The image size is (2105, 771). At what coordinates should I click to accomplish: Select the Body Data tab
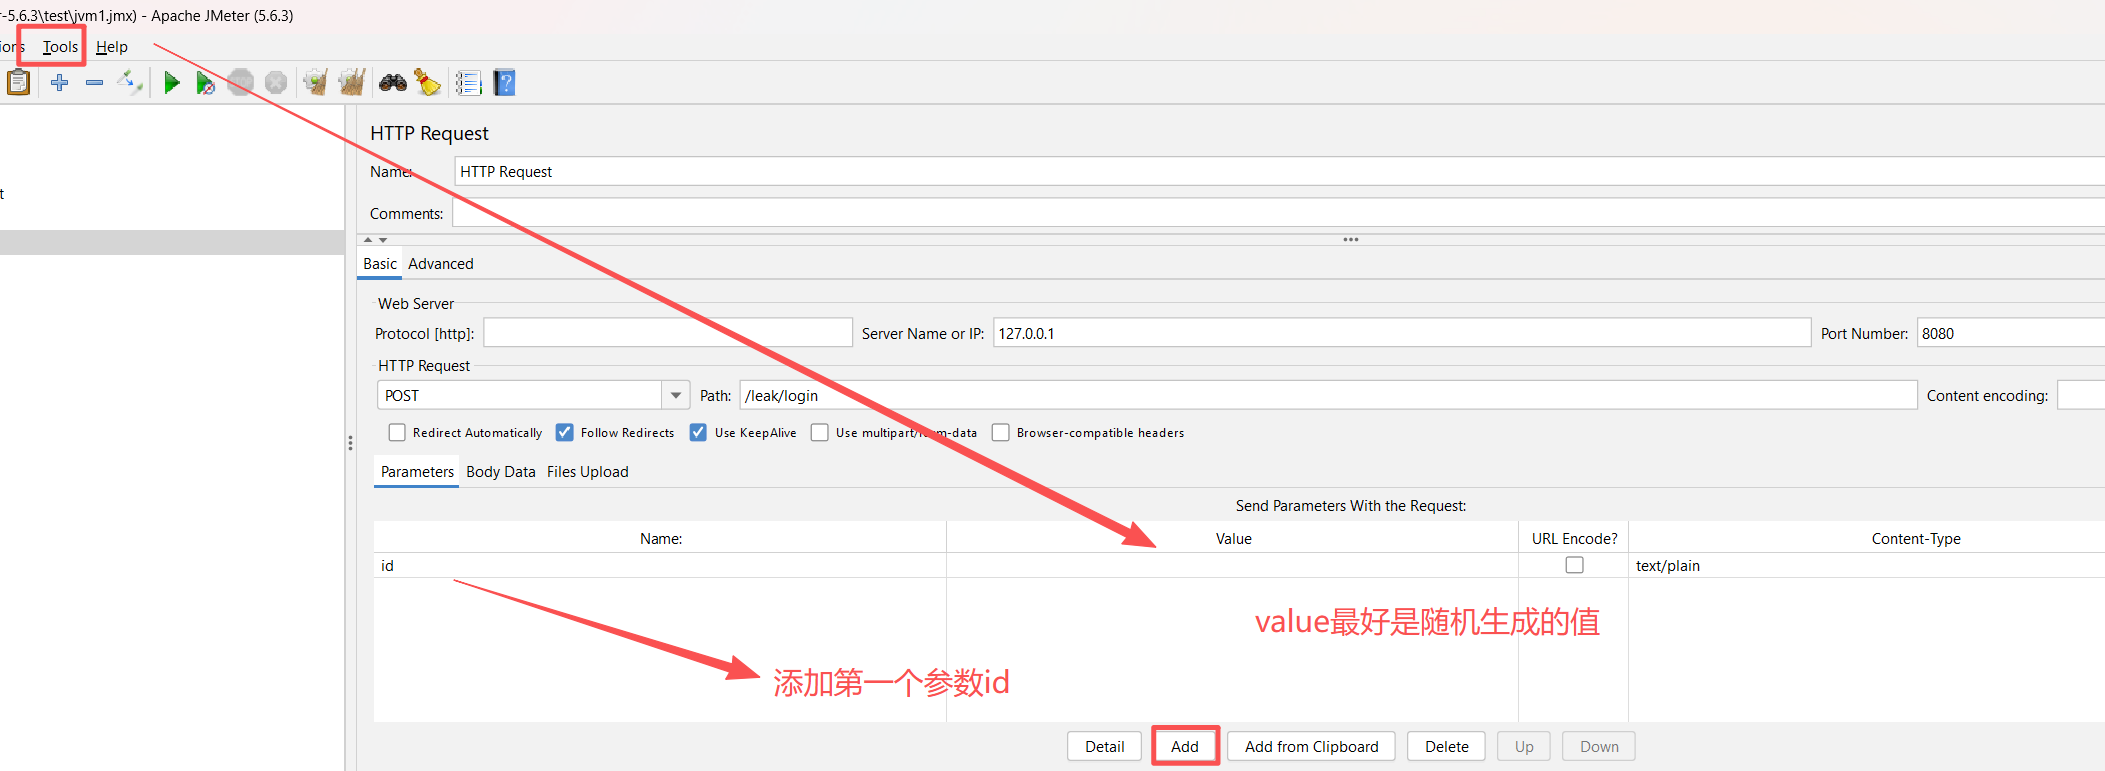[x=501, y=472]
